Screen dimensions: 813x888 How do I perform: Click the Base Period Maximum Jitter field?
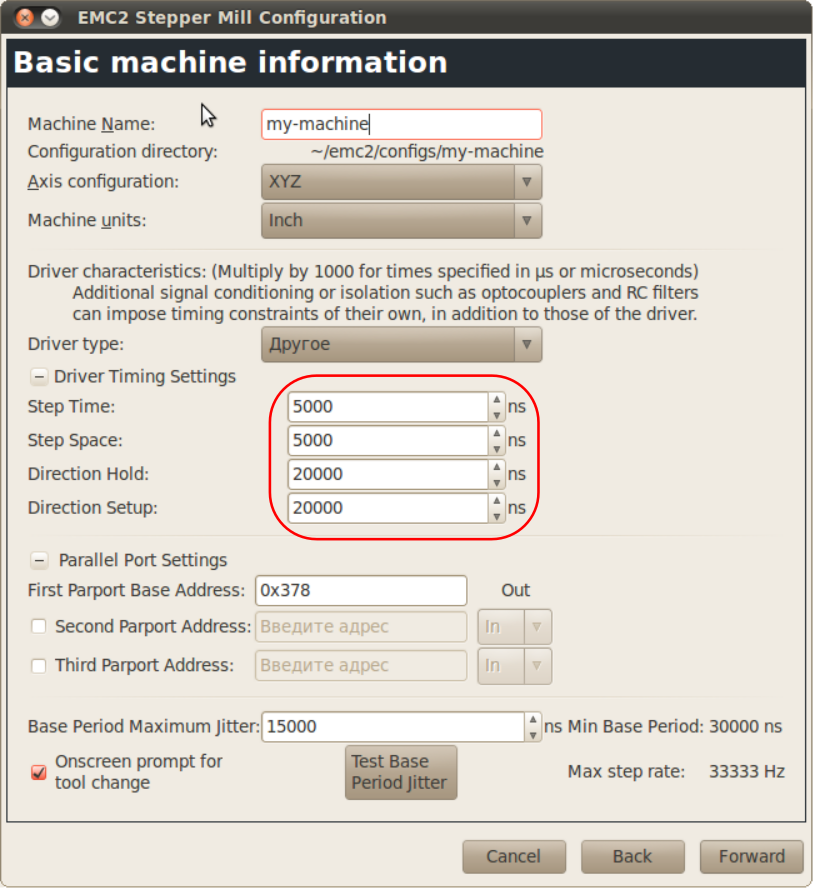click(x=393, y=727)
